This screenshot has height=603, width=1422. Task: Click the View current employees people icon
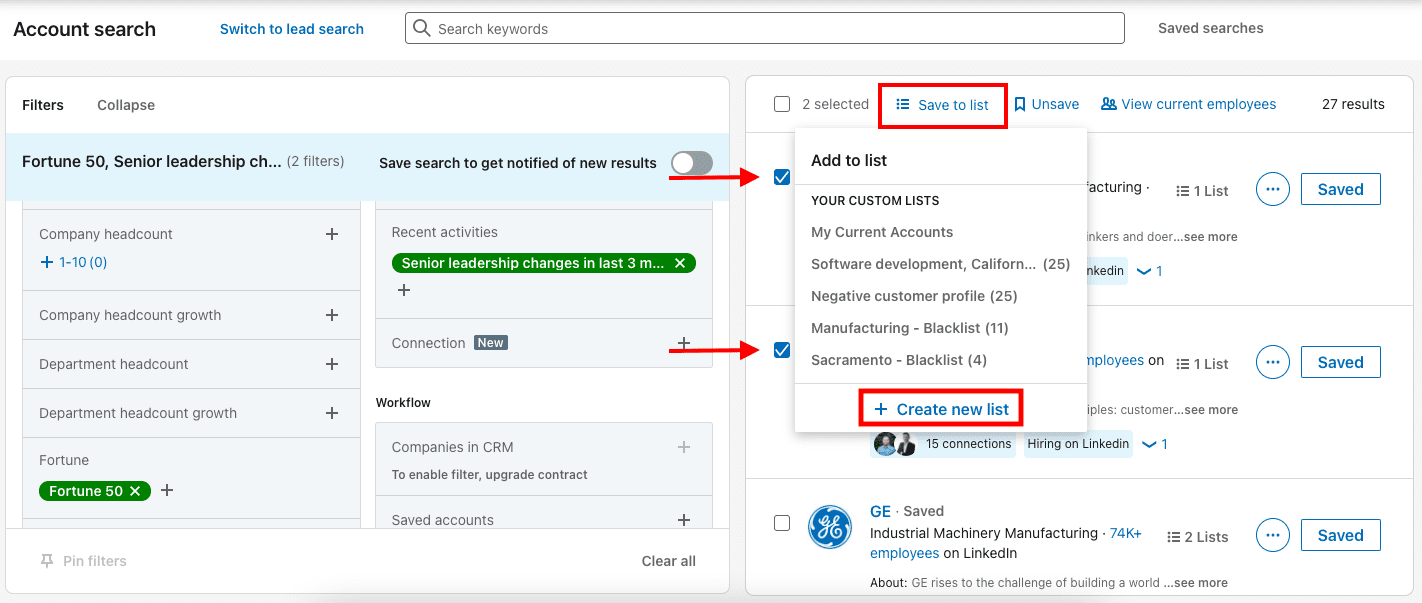coord(1109,104)
